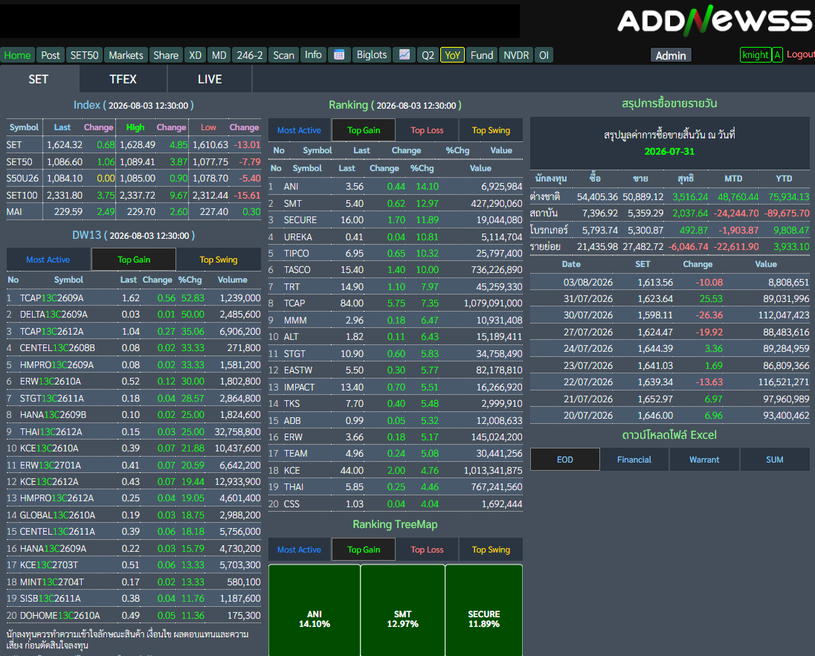Viewport: 815px width, 656px height.
Task: Select Top Loss tab in Ranking panel
Action: 427,130
